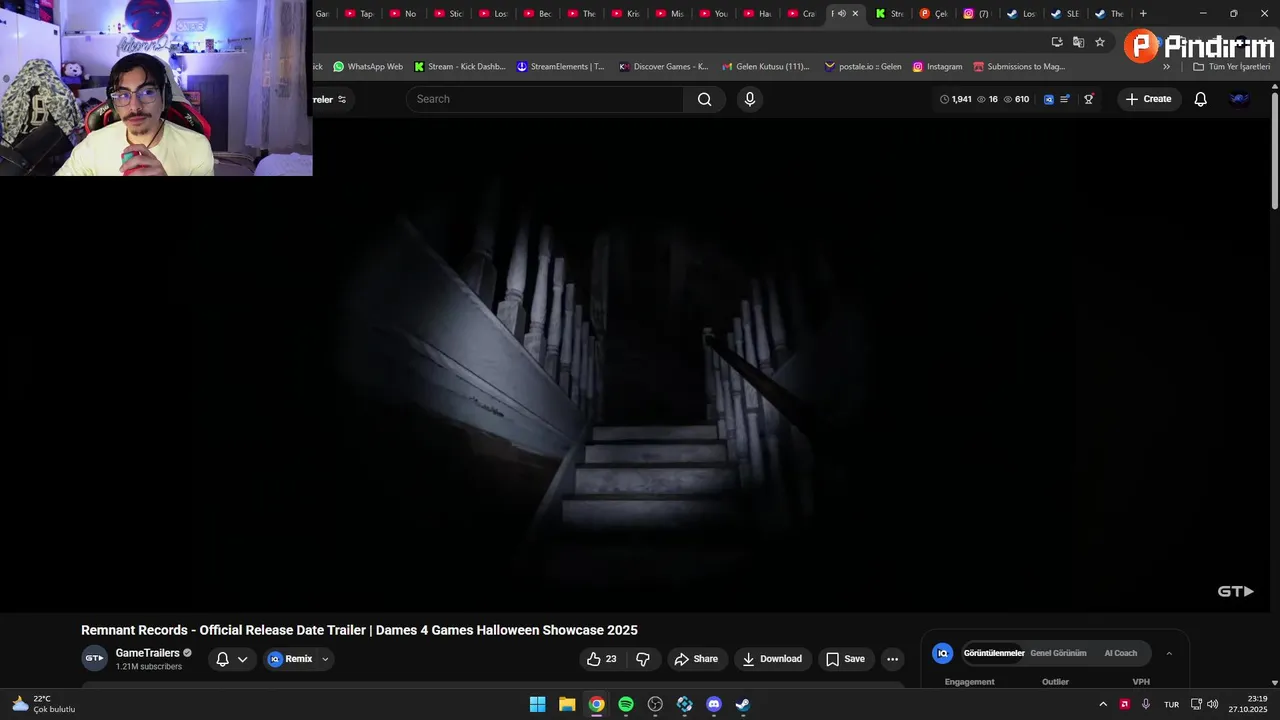
Task: Click the page vertical scrollbar
Action: pyautogui.click(x=1275, y=150)
